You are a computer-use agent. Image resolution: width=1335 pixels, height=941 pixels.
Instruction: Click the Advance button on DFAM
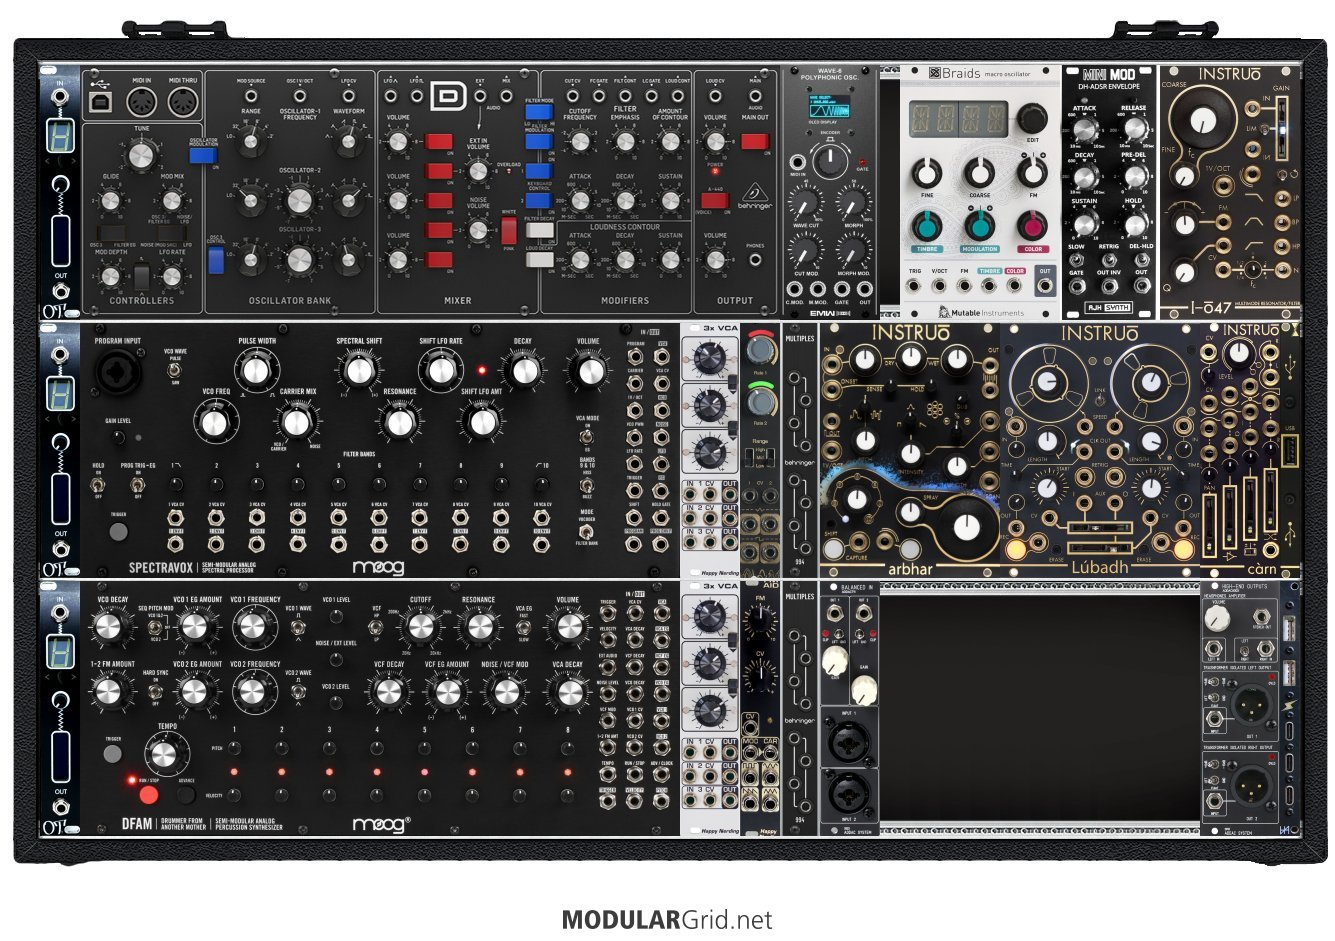pyautogui.click(x=186, y=796)
